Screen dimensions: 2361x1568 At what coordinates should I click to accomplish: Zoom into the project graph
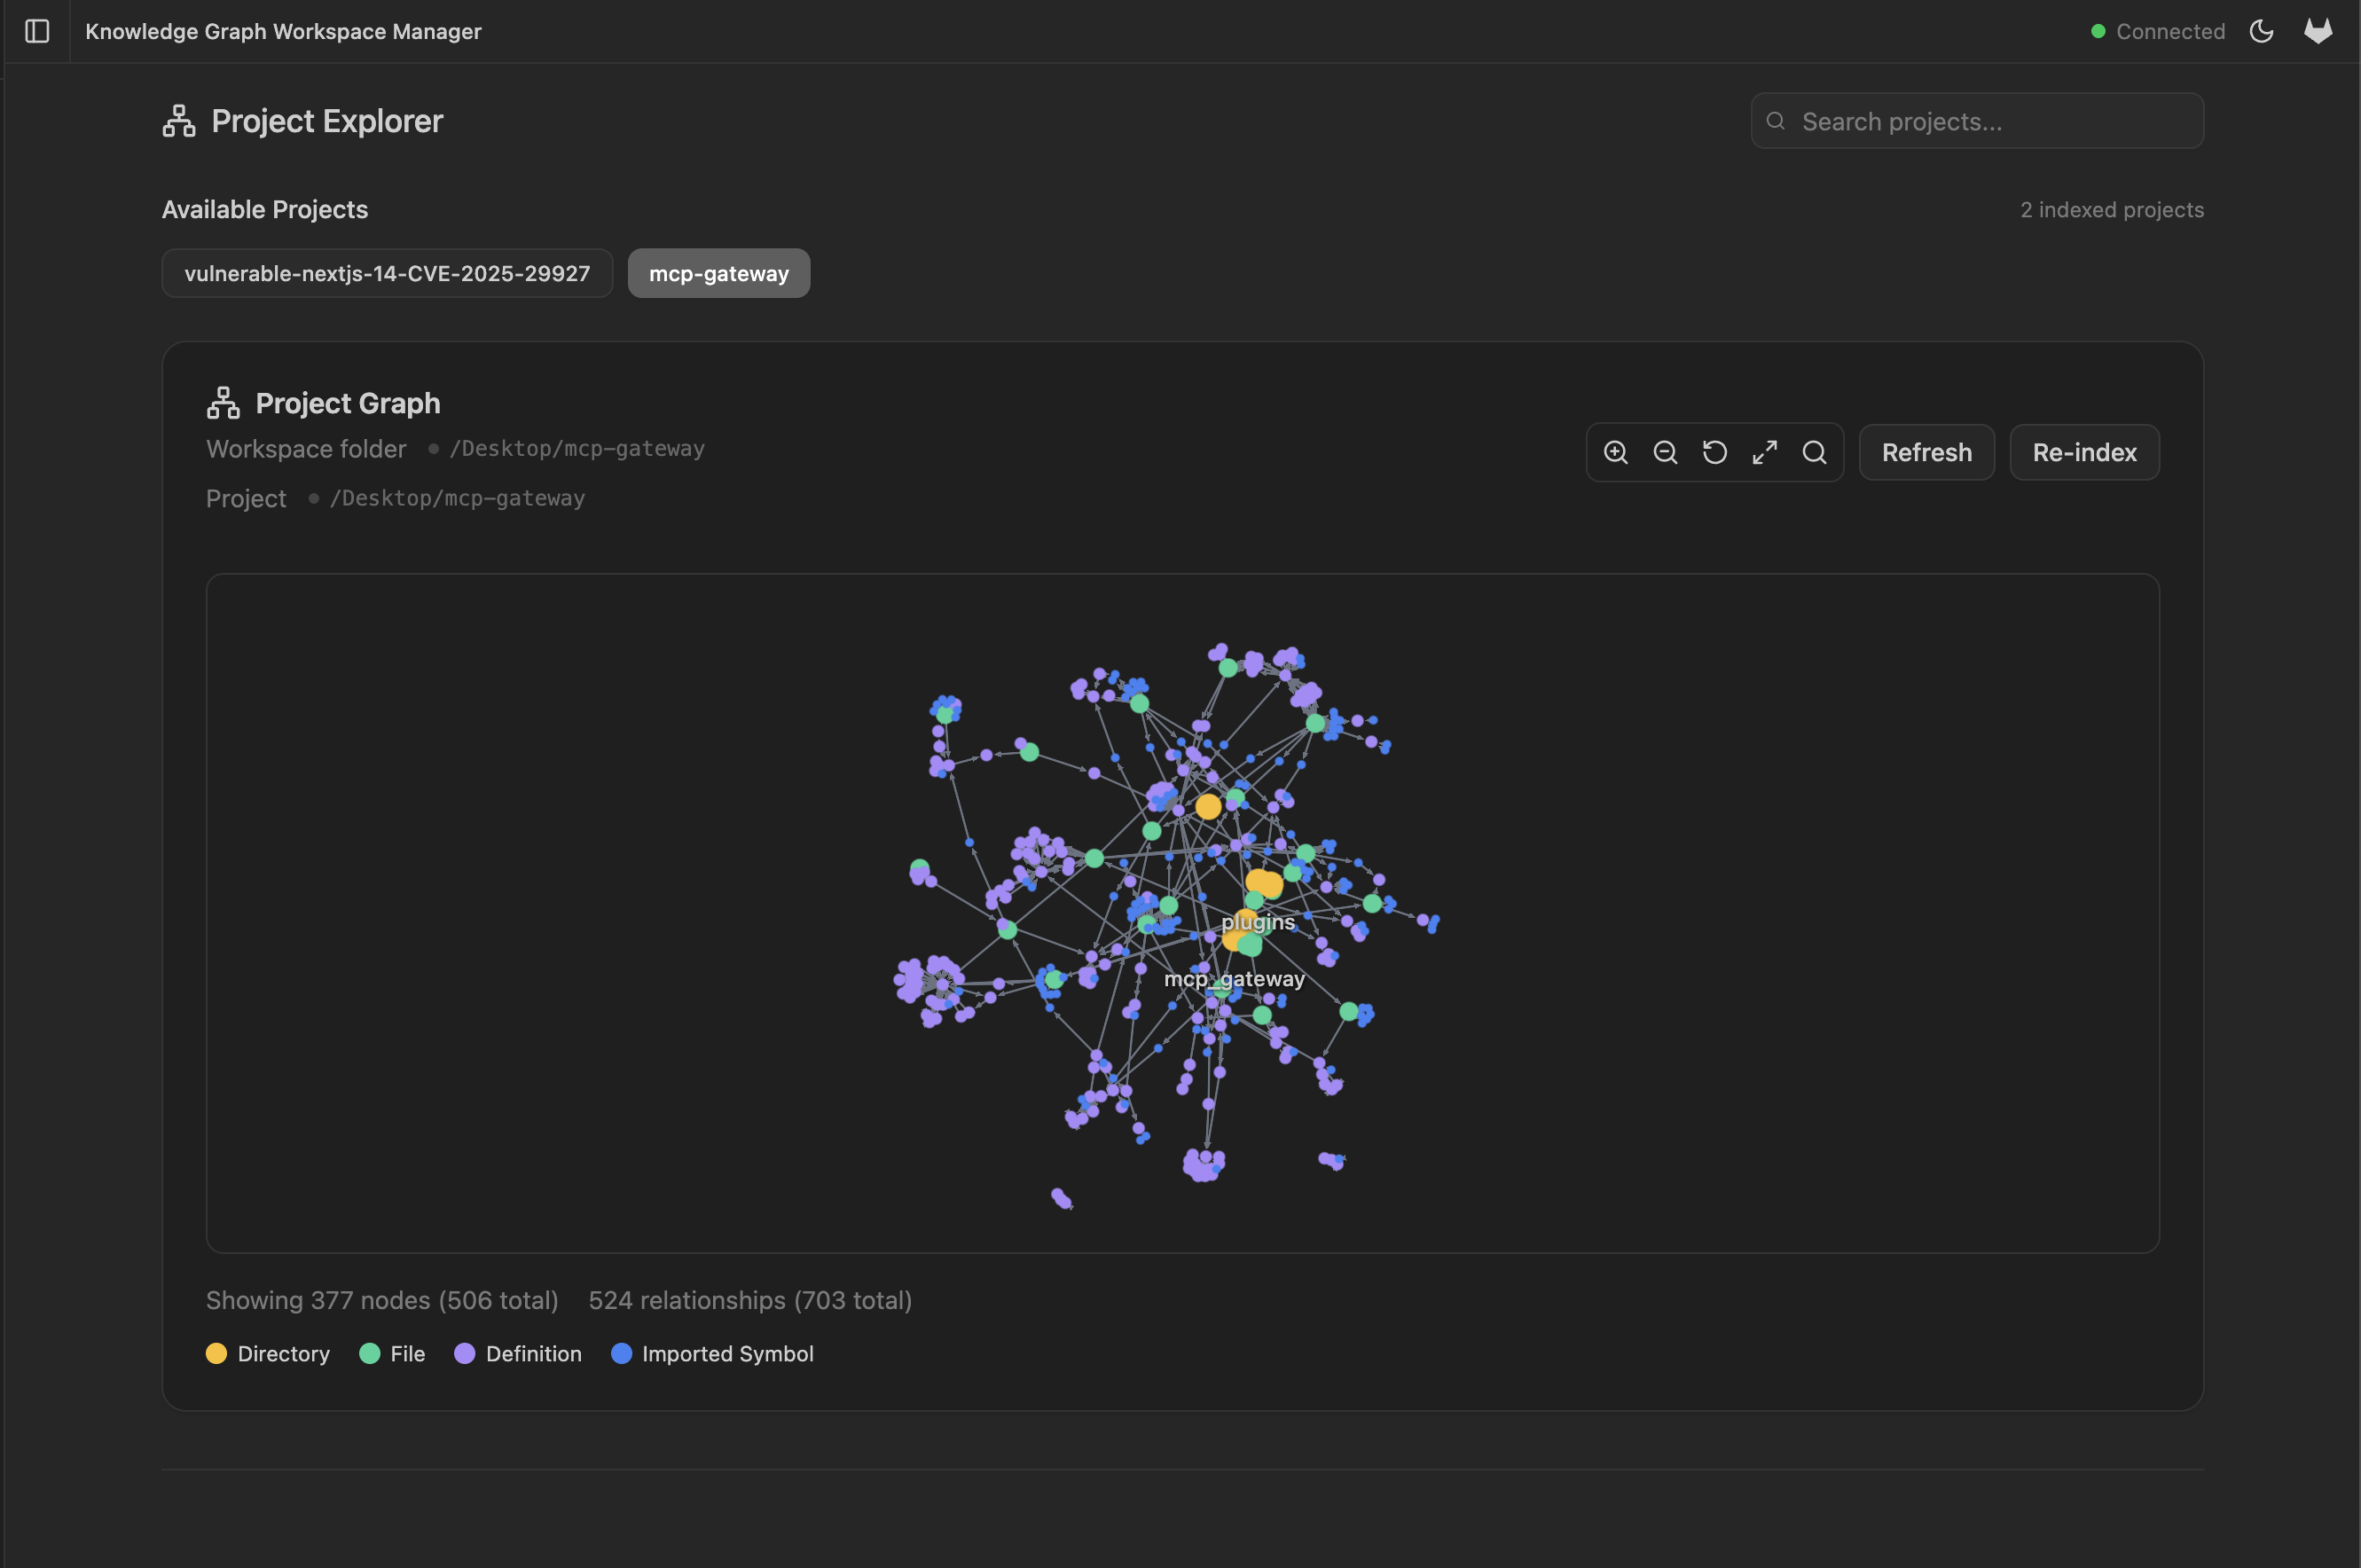pyautogui.click(x=1616, y=452)
